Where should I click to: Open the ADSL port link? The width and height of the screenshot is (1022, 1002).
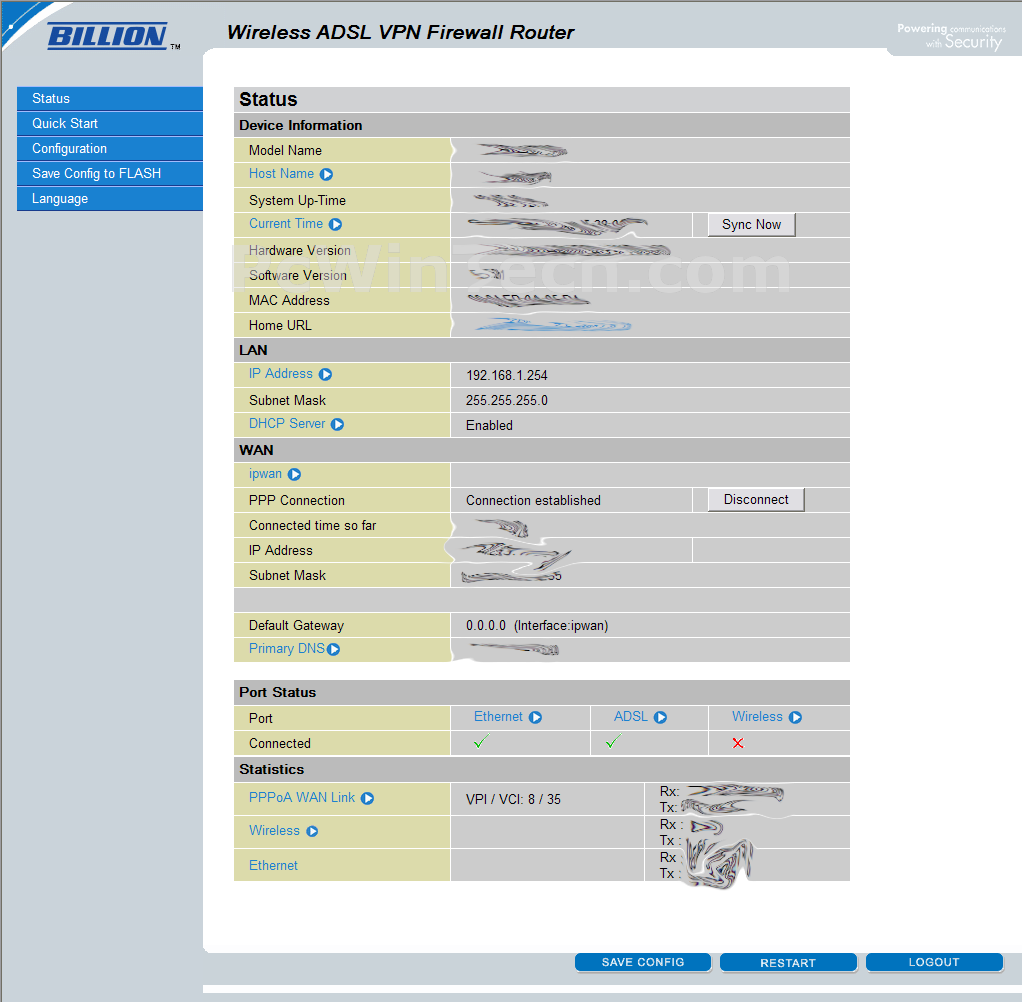pos(630,716)
